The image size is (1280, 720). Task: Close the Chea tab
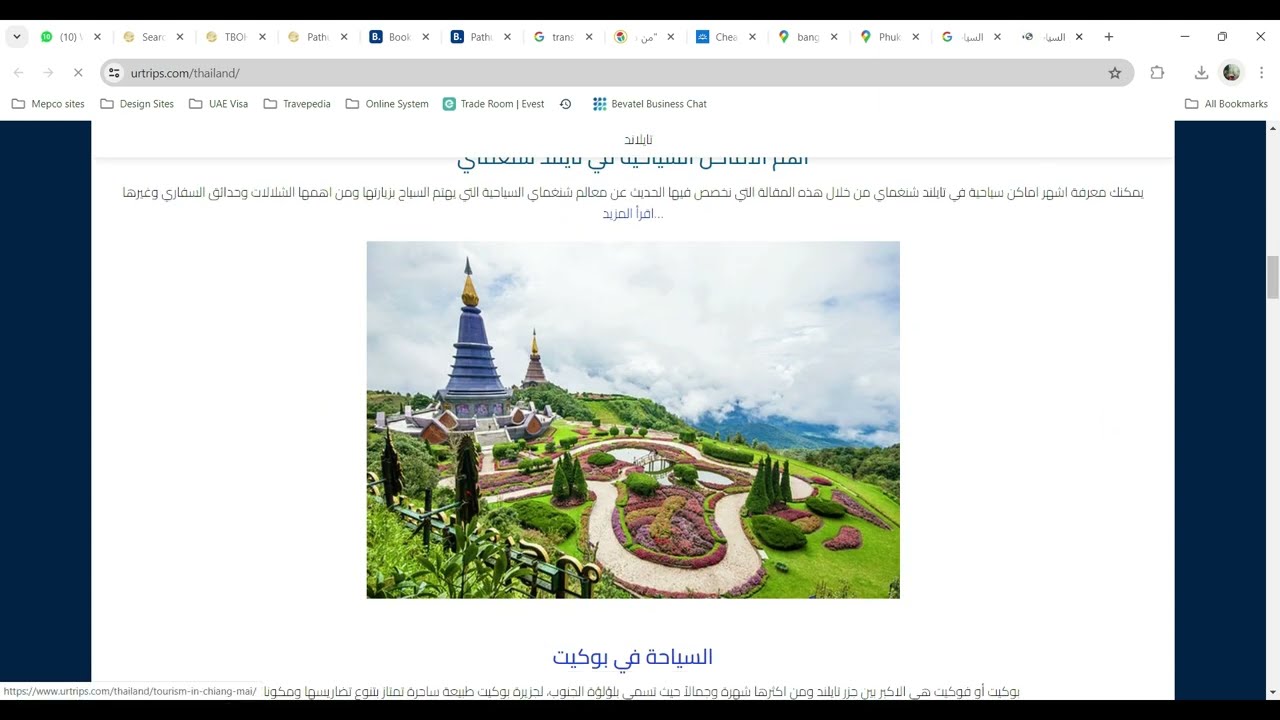pyautogui.click(x=752, y=37)
